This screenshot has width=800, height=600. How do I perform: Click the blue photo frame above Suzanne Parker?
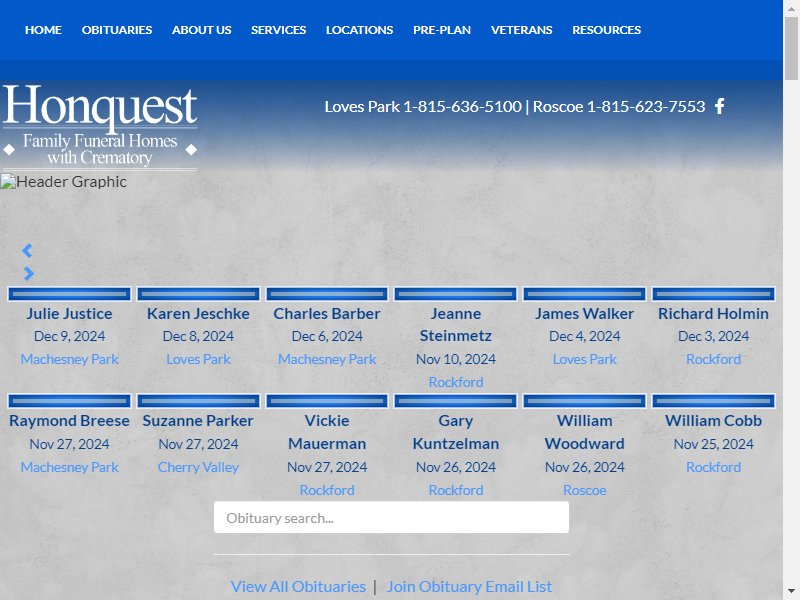pyautogui.click(x=198, y=401)
